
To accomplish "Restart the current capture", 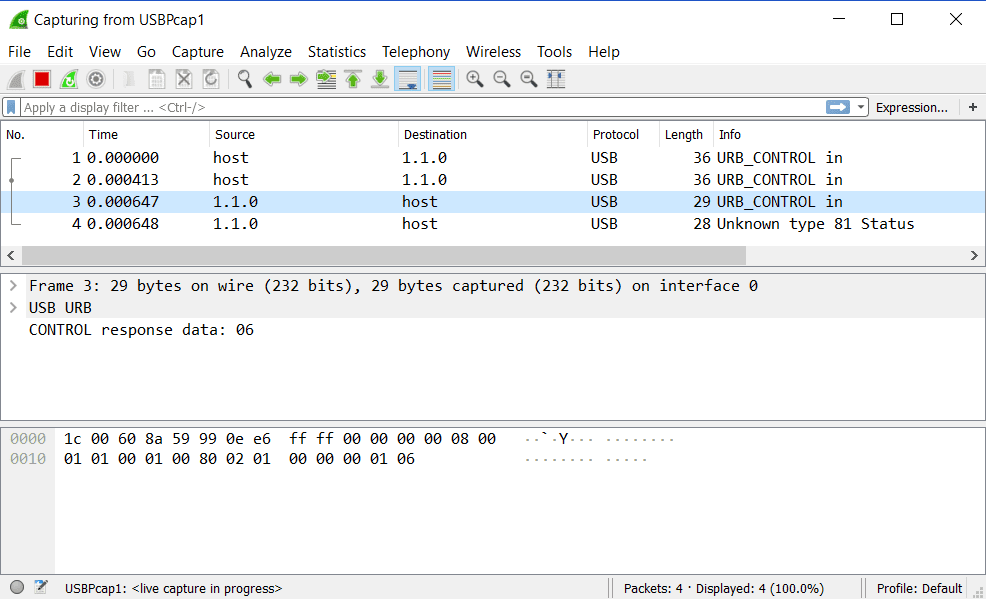I will tap(69, 79).
